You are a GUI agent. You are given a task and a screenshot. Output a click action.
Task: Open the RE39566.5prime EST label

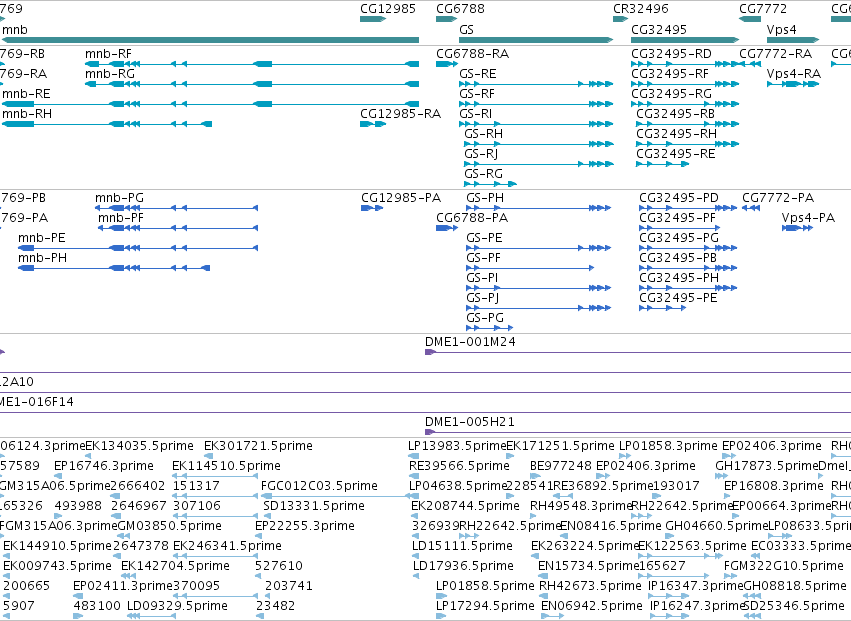(459, 466)
